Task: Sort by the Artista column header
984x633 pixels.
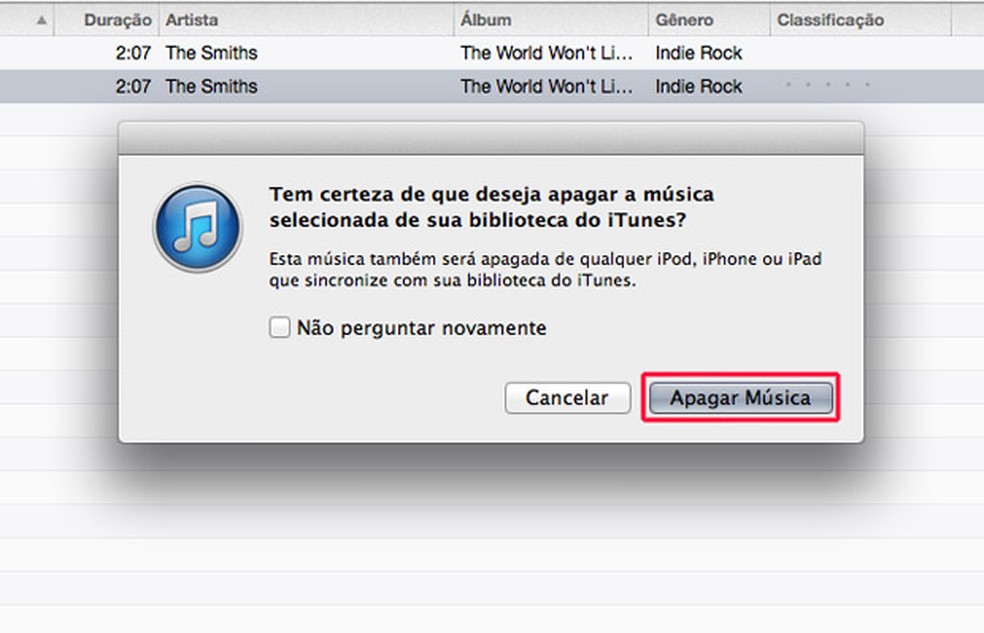Action: (x=306, y=20)
